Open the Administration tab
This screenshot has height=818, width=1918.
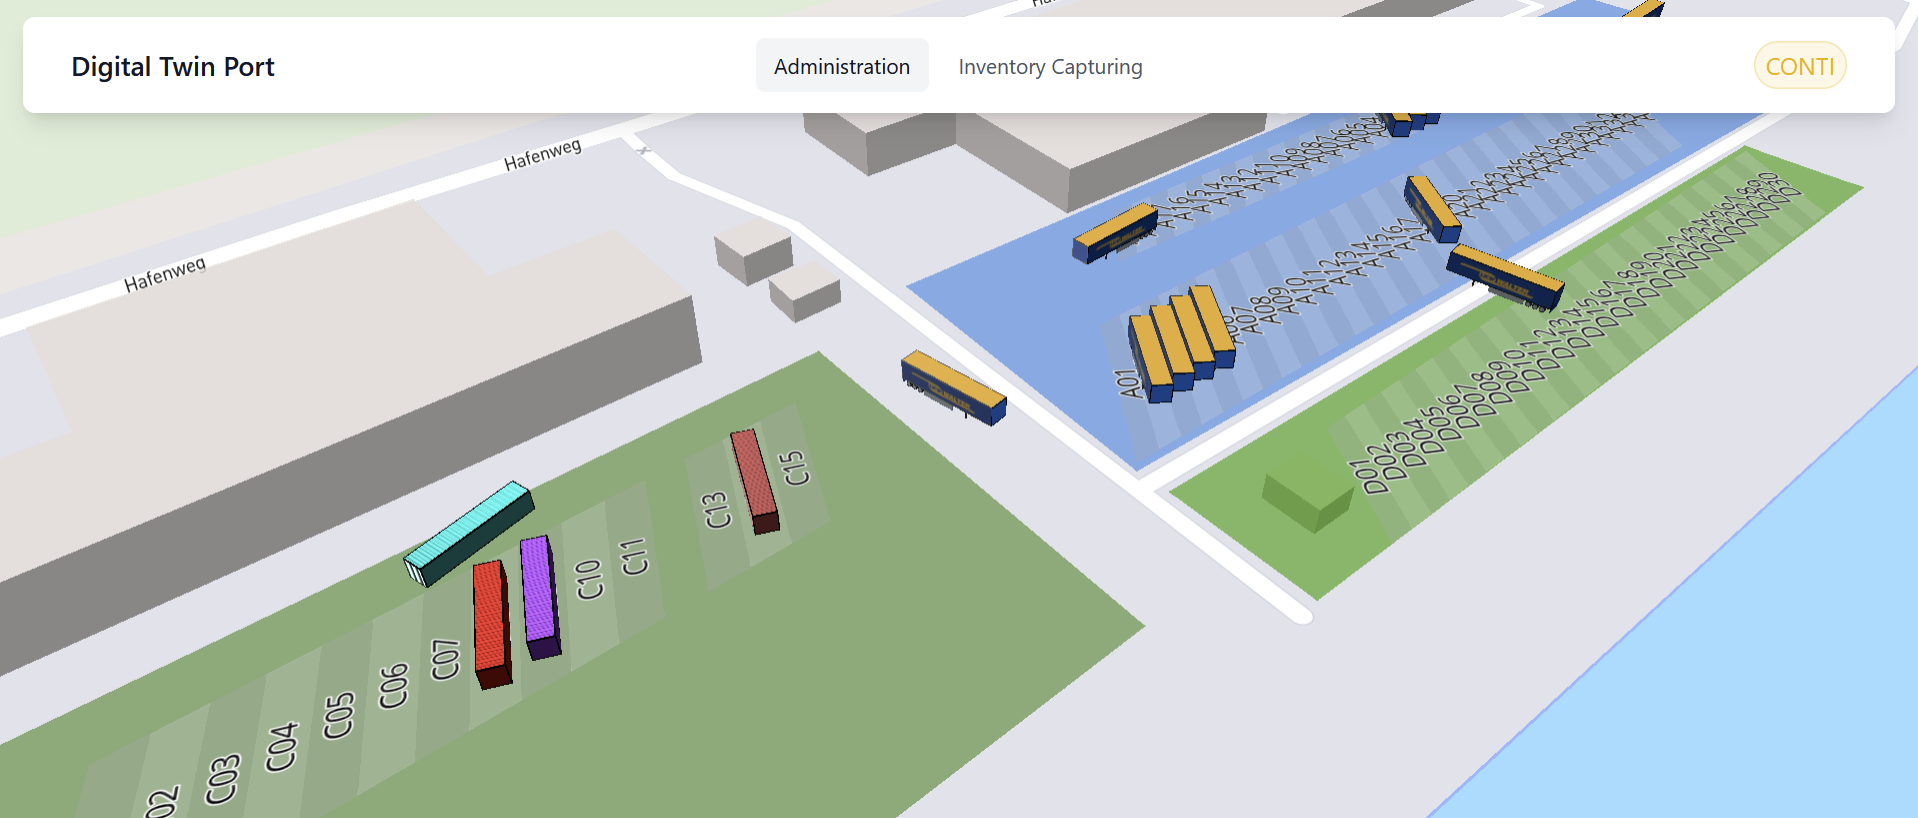point(841,66)
